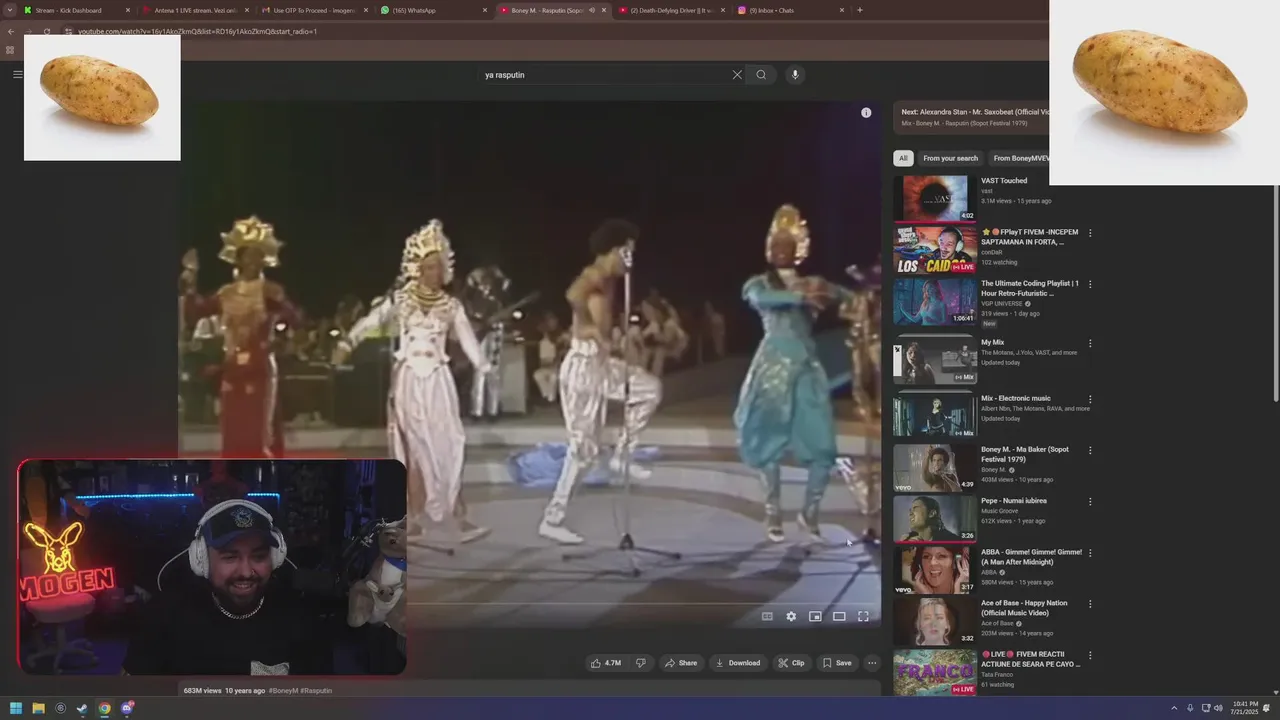Toggle the player's subtitles or chapters control
Image resolution: width=1280 pixels, height=720 pixels.
767,616
